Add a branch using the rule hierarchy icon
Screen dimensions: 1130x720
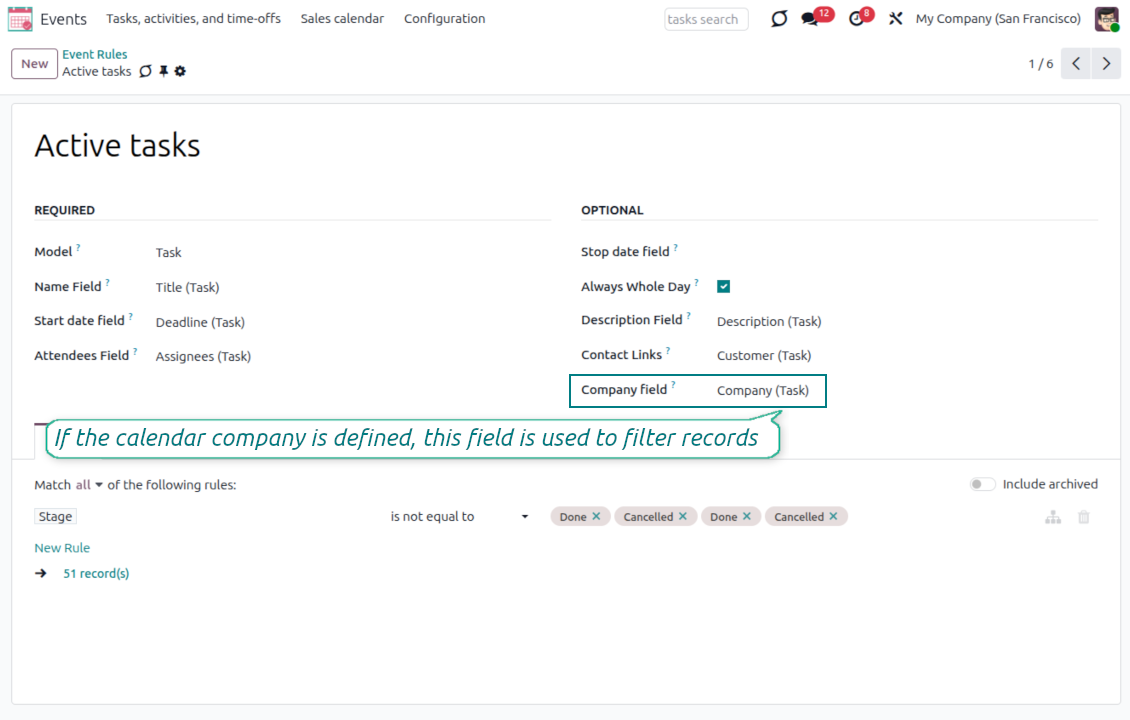(x=1052, y=517)
